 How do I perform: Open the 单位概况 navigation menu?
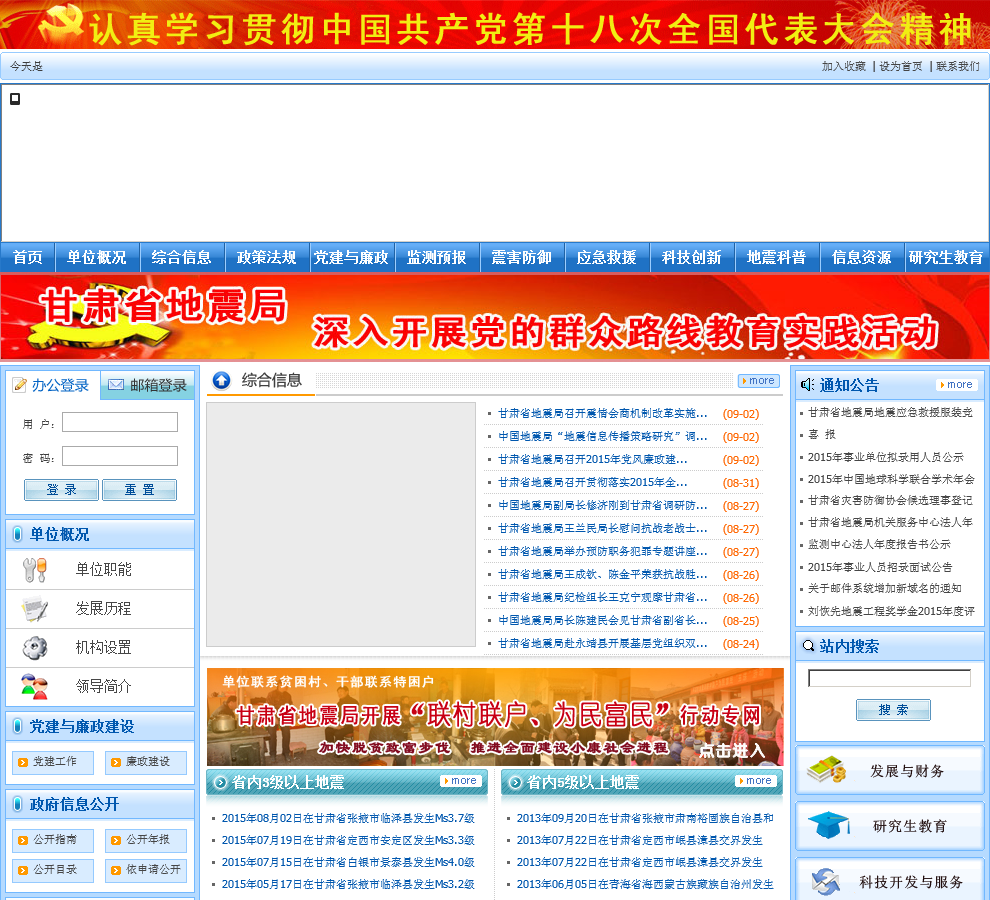click(97, 257)
